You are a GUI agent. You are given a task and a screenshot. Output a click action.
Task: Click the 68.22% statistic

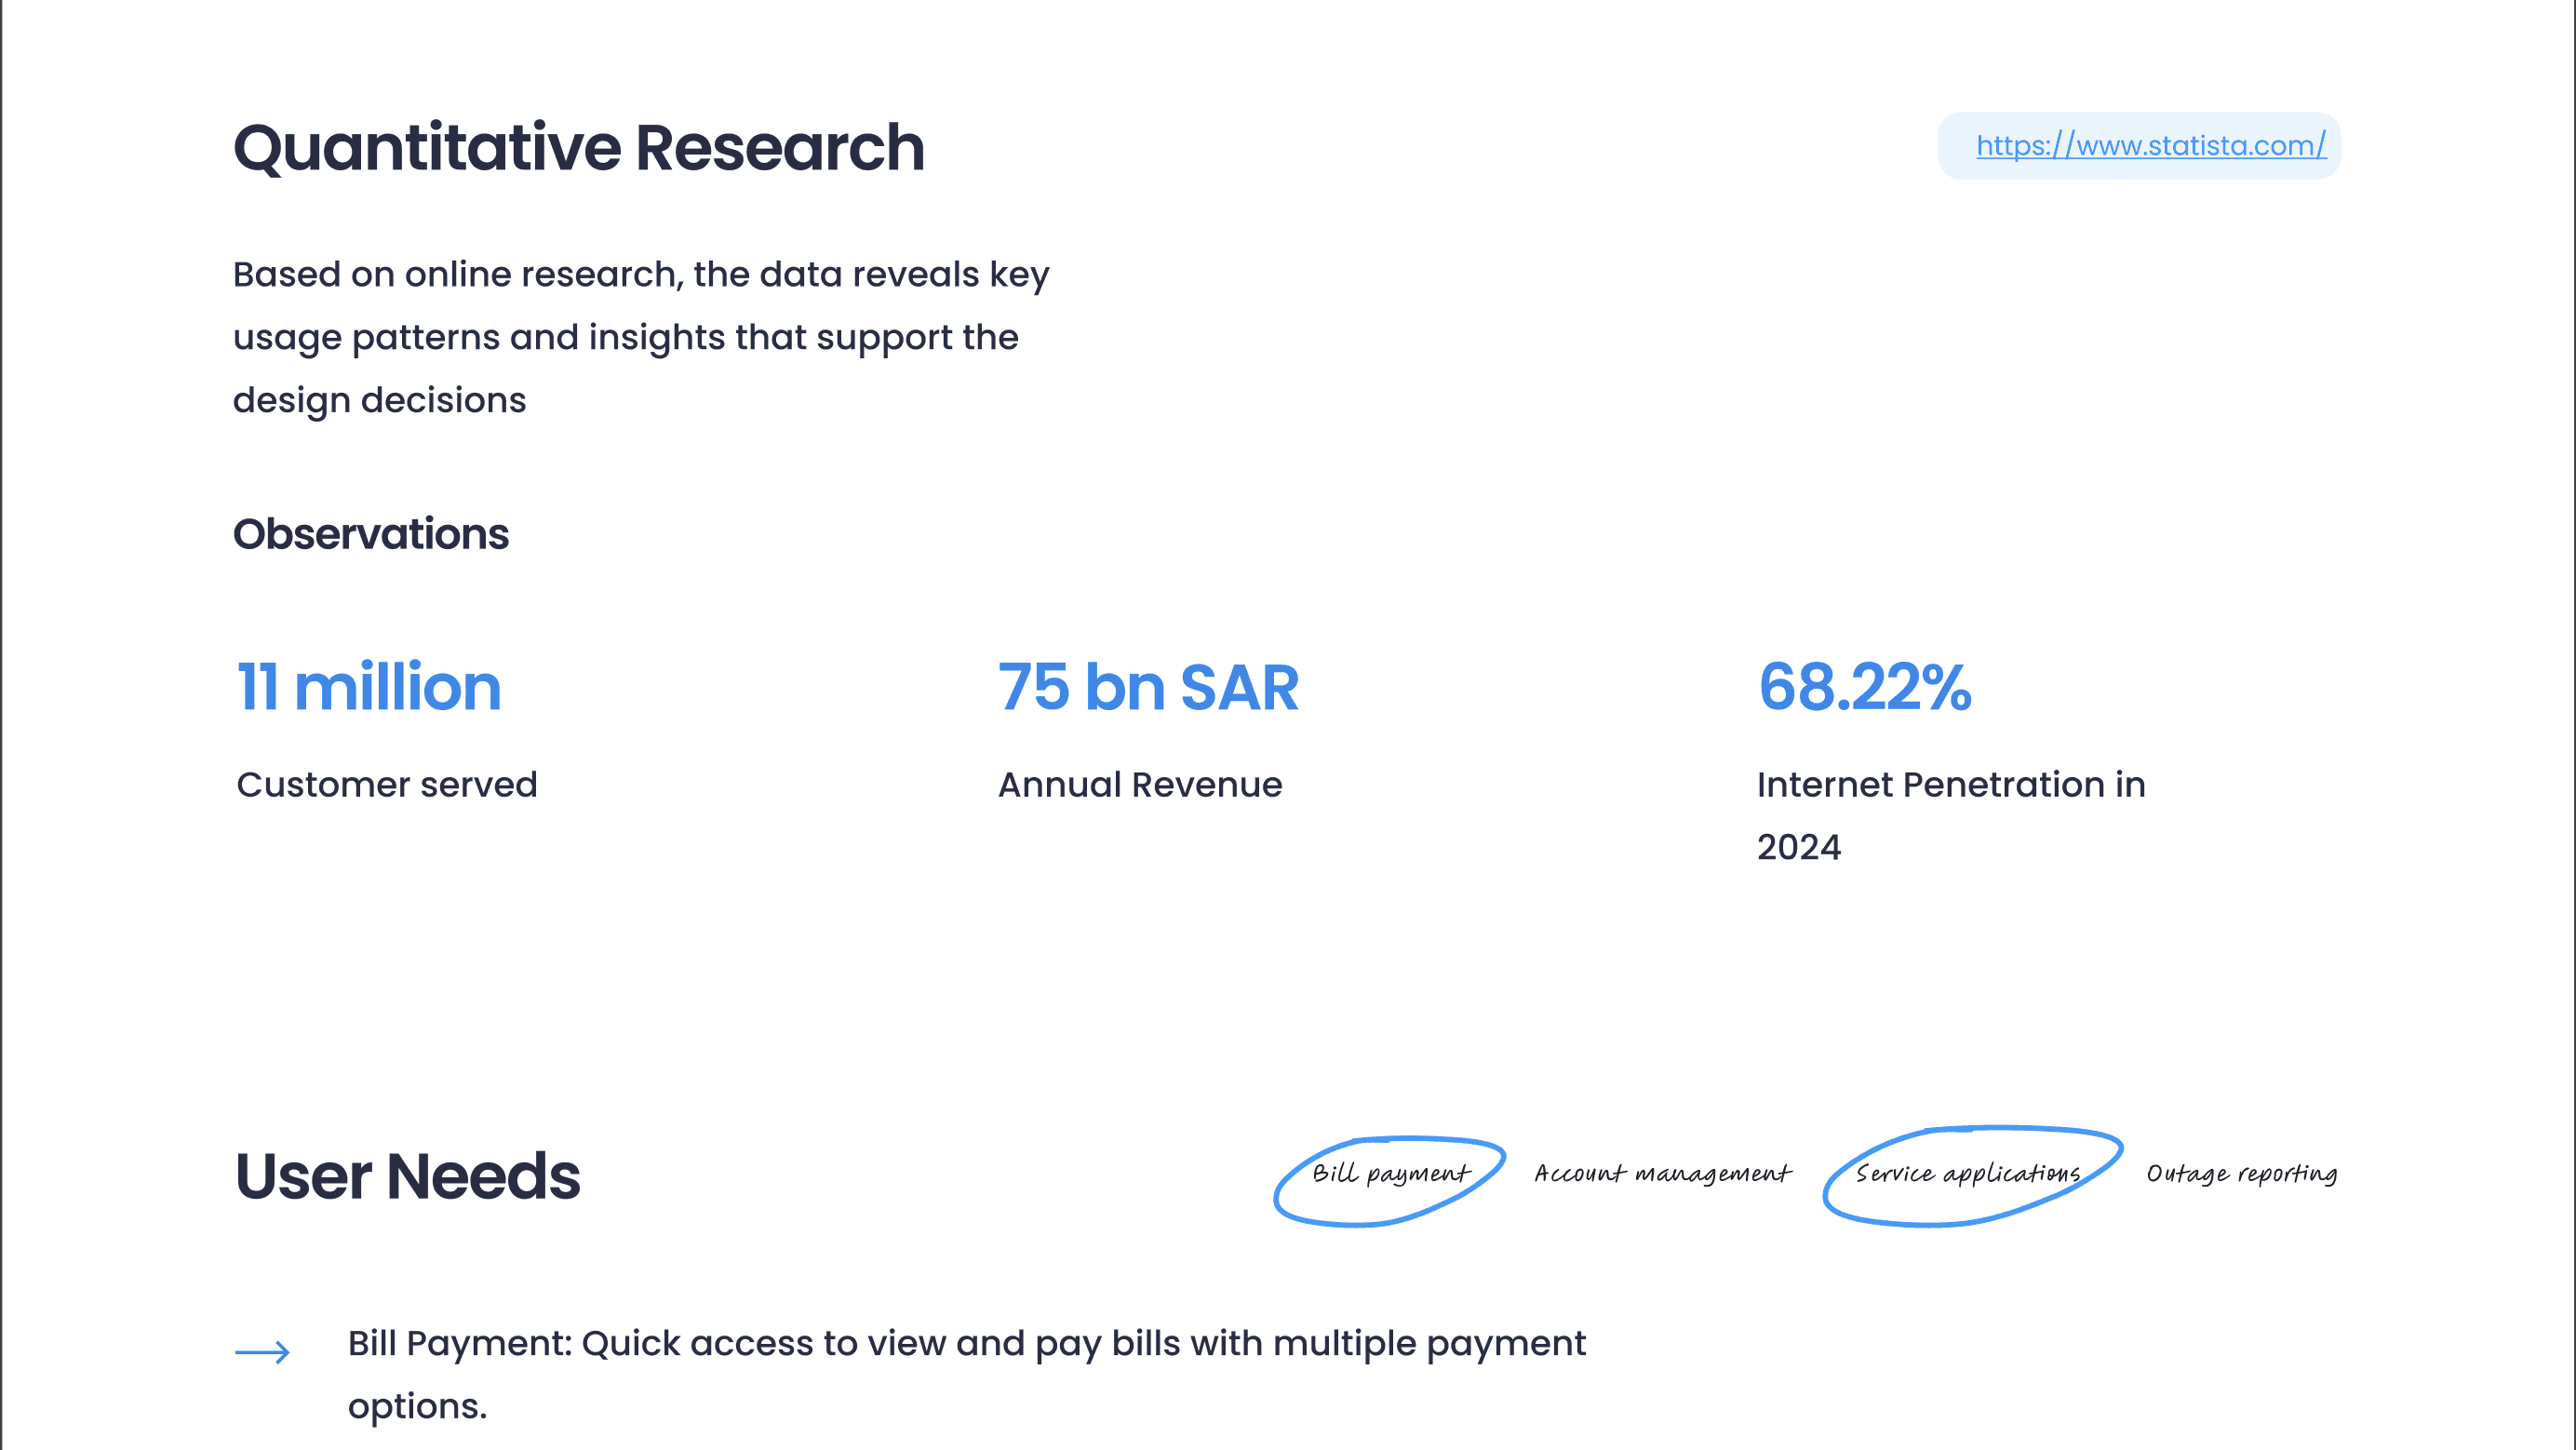1864,688
